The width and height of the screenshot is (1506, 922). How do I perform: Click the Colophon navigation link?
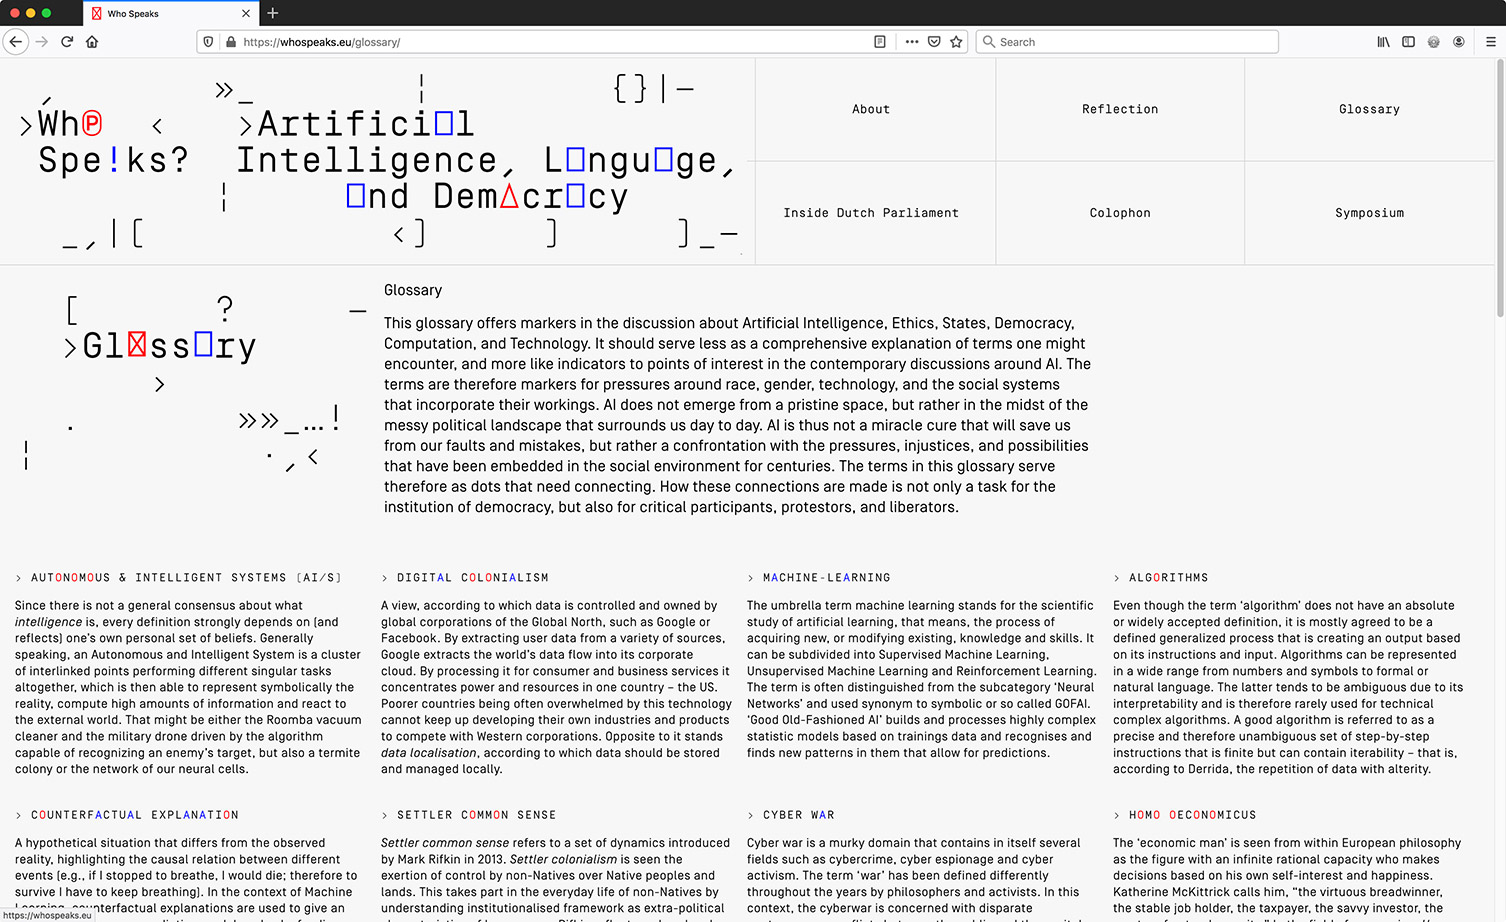tap(1119, 213)
